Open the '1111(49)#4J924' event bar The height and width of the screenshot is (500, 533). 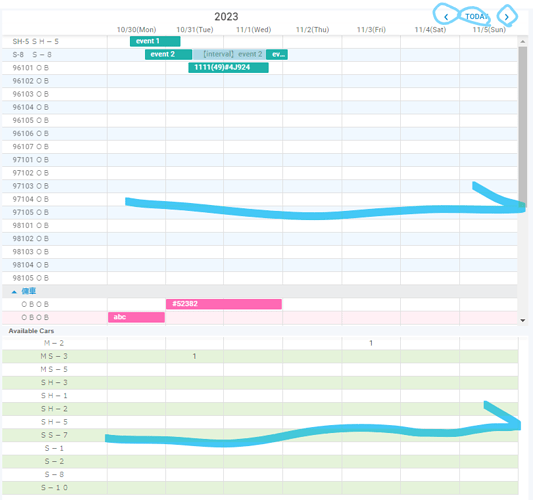pyautogui.click(x=228, y=67)
